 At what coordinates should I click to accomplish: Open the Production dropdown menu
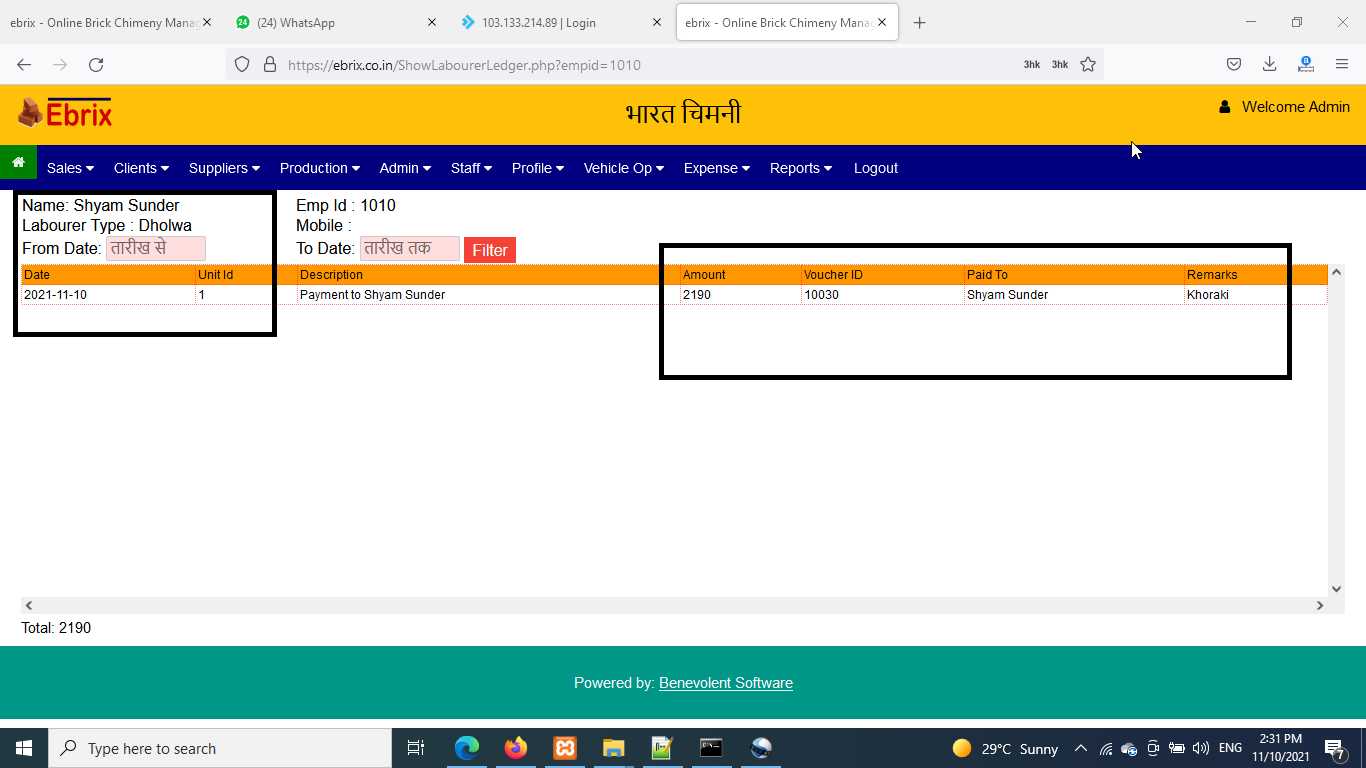319,168
